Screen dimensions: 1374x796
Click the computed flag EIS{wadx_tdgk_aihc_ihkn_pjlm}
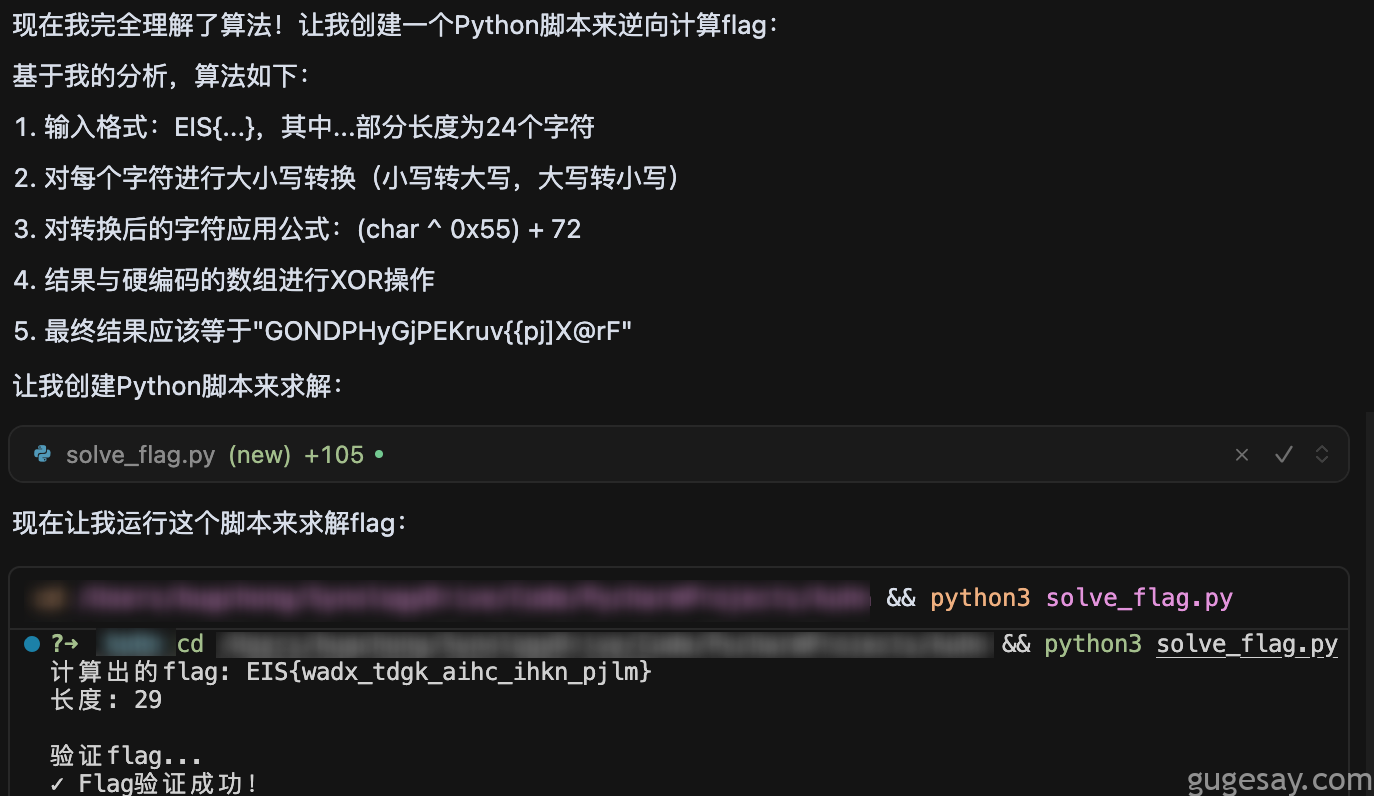pyautogui.click(x=449, y=672)
